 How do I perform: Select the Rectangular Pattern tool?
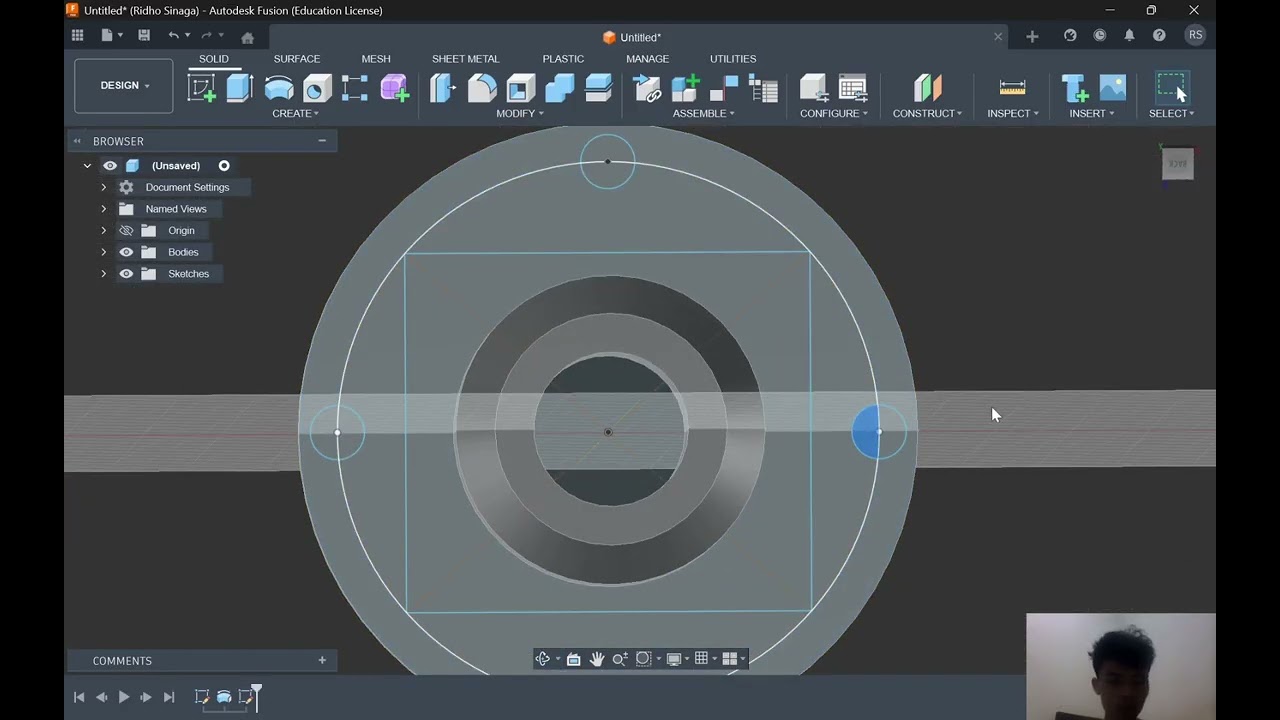click(x=355, y=88)
